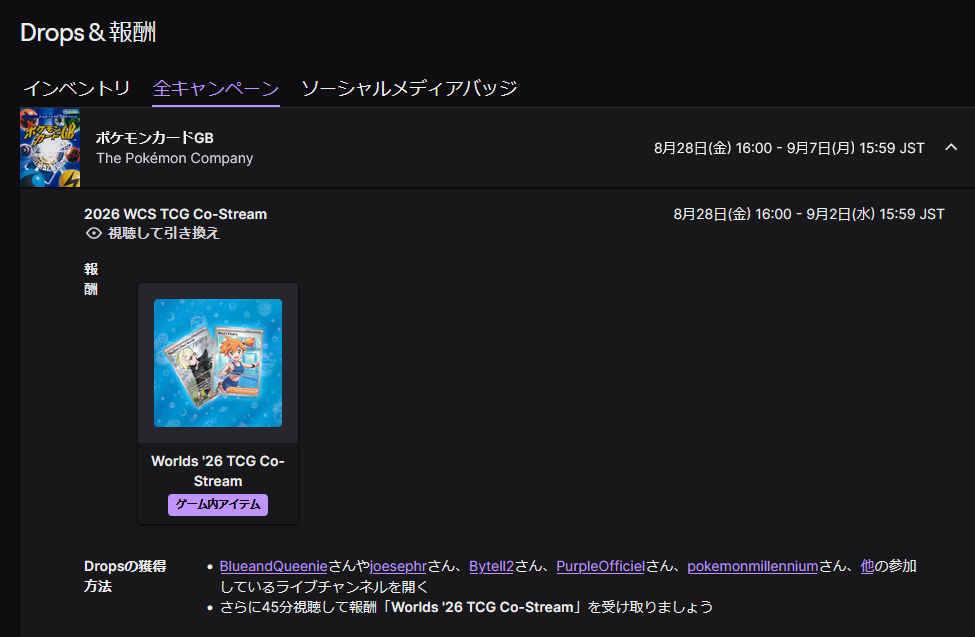The width and height of the screenshot is (975, 637).
Task: Click the drop date range ending 9月2日
Action: [809, 214]
